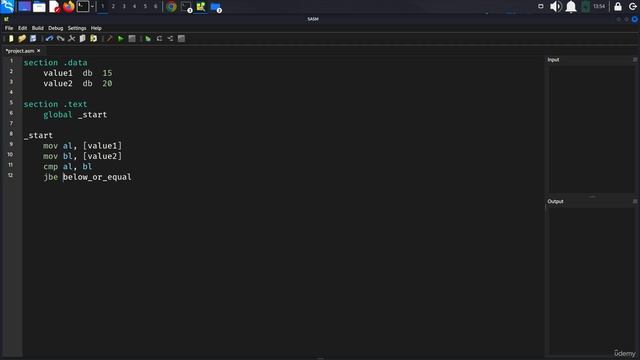
Task: Paste from clipboard using toolbar icon
Action: tap(93, 38)
